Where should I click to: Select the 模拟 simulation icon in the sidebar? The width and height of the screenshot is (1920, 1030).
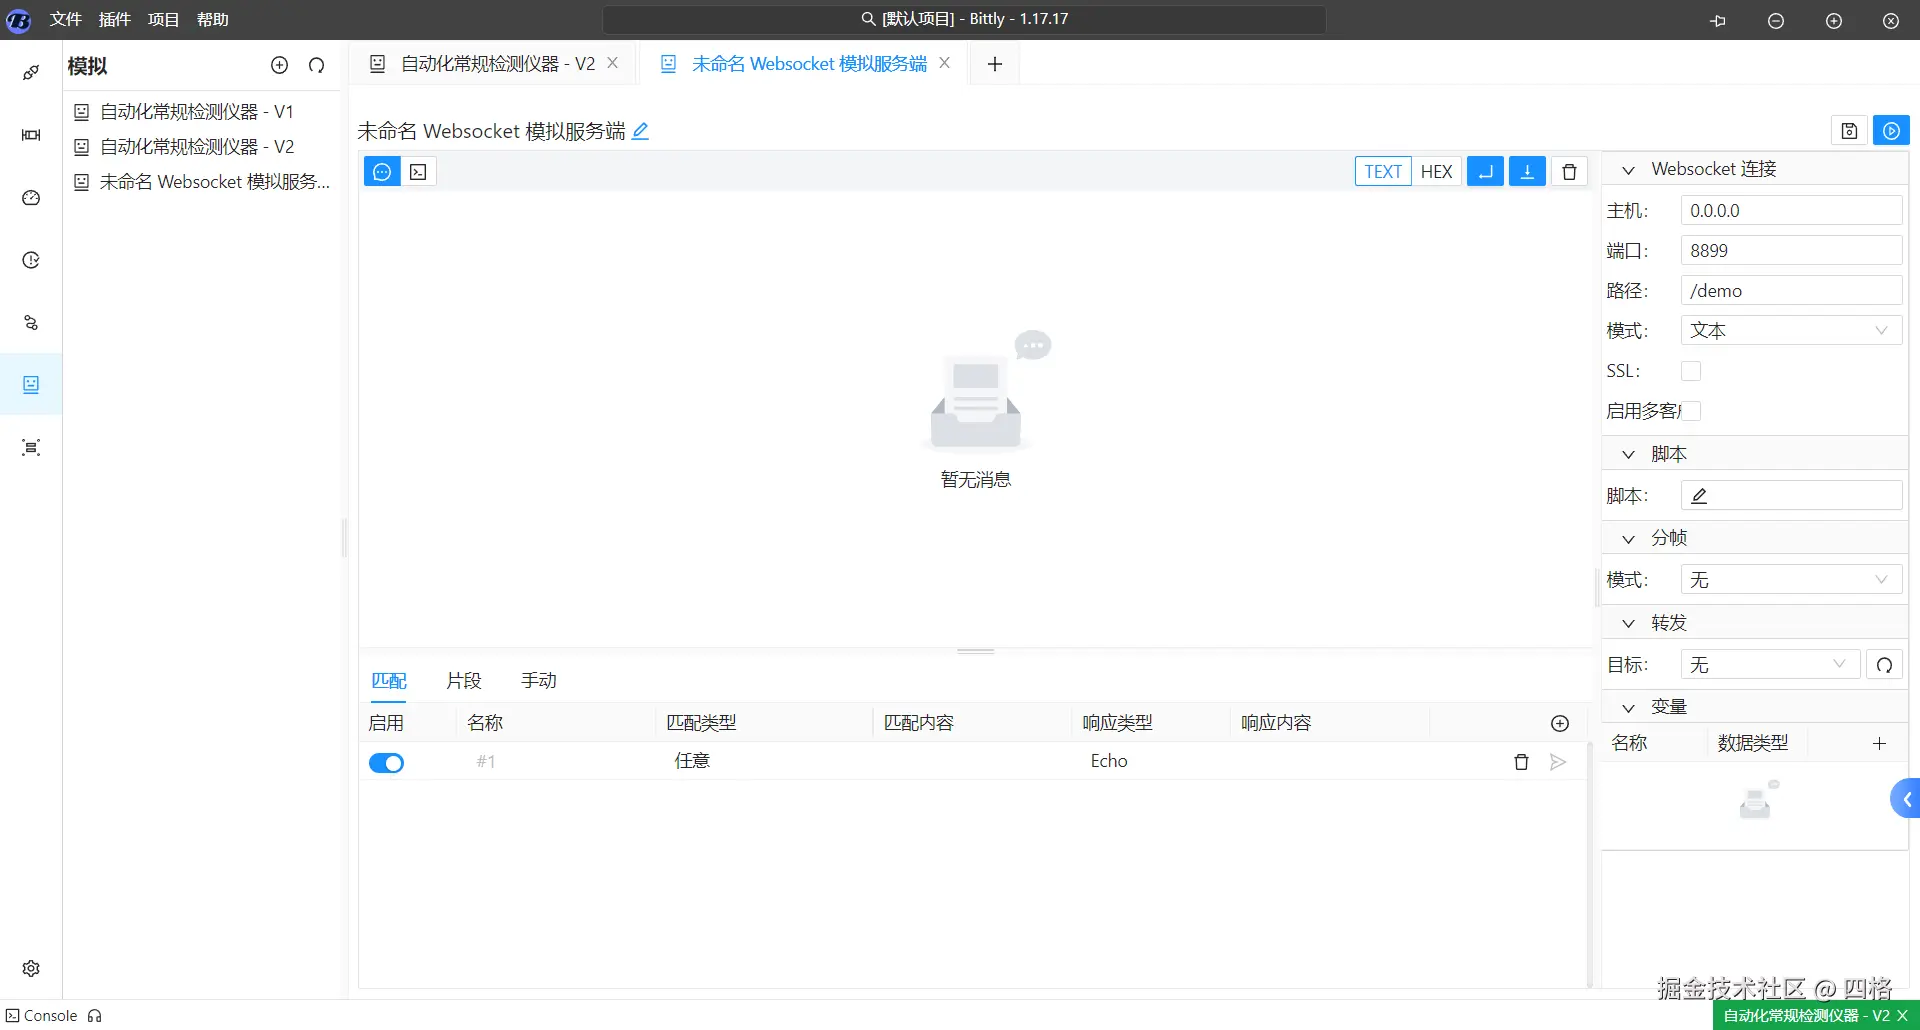pos(31,385)
